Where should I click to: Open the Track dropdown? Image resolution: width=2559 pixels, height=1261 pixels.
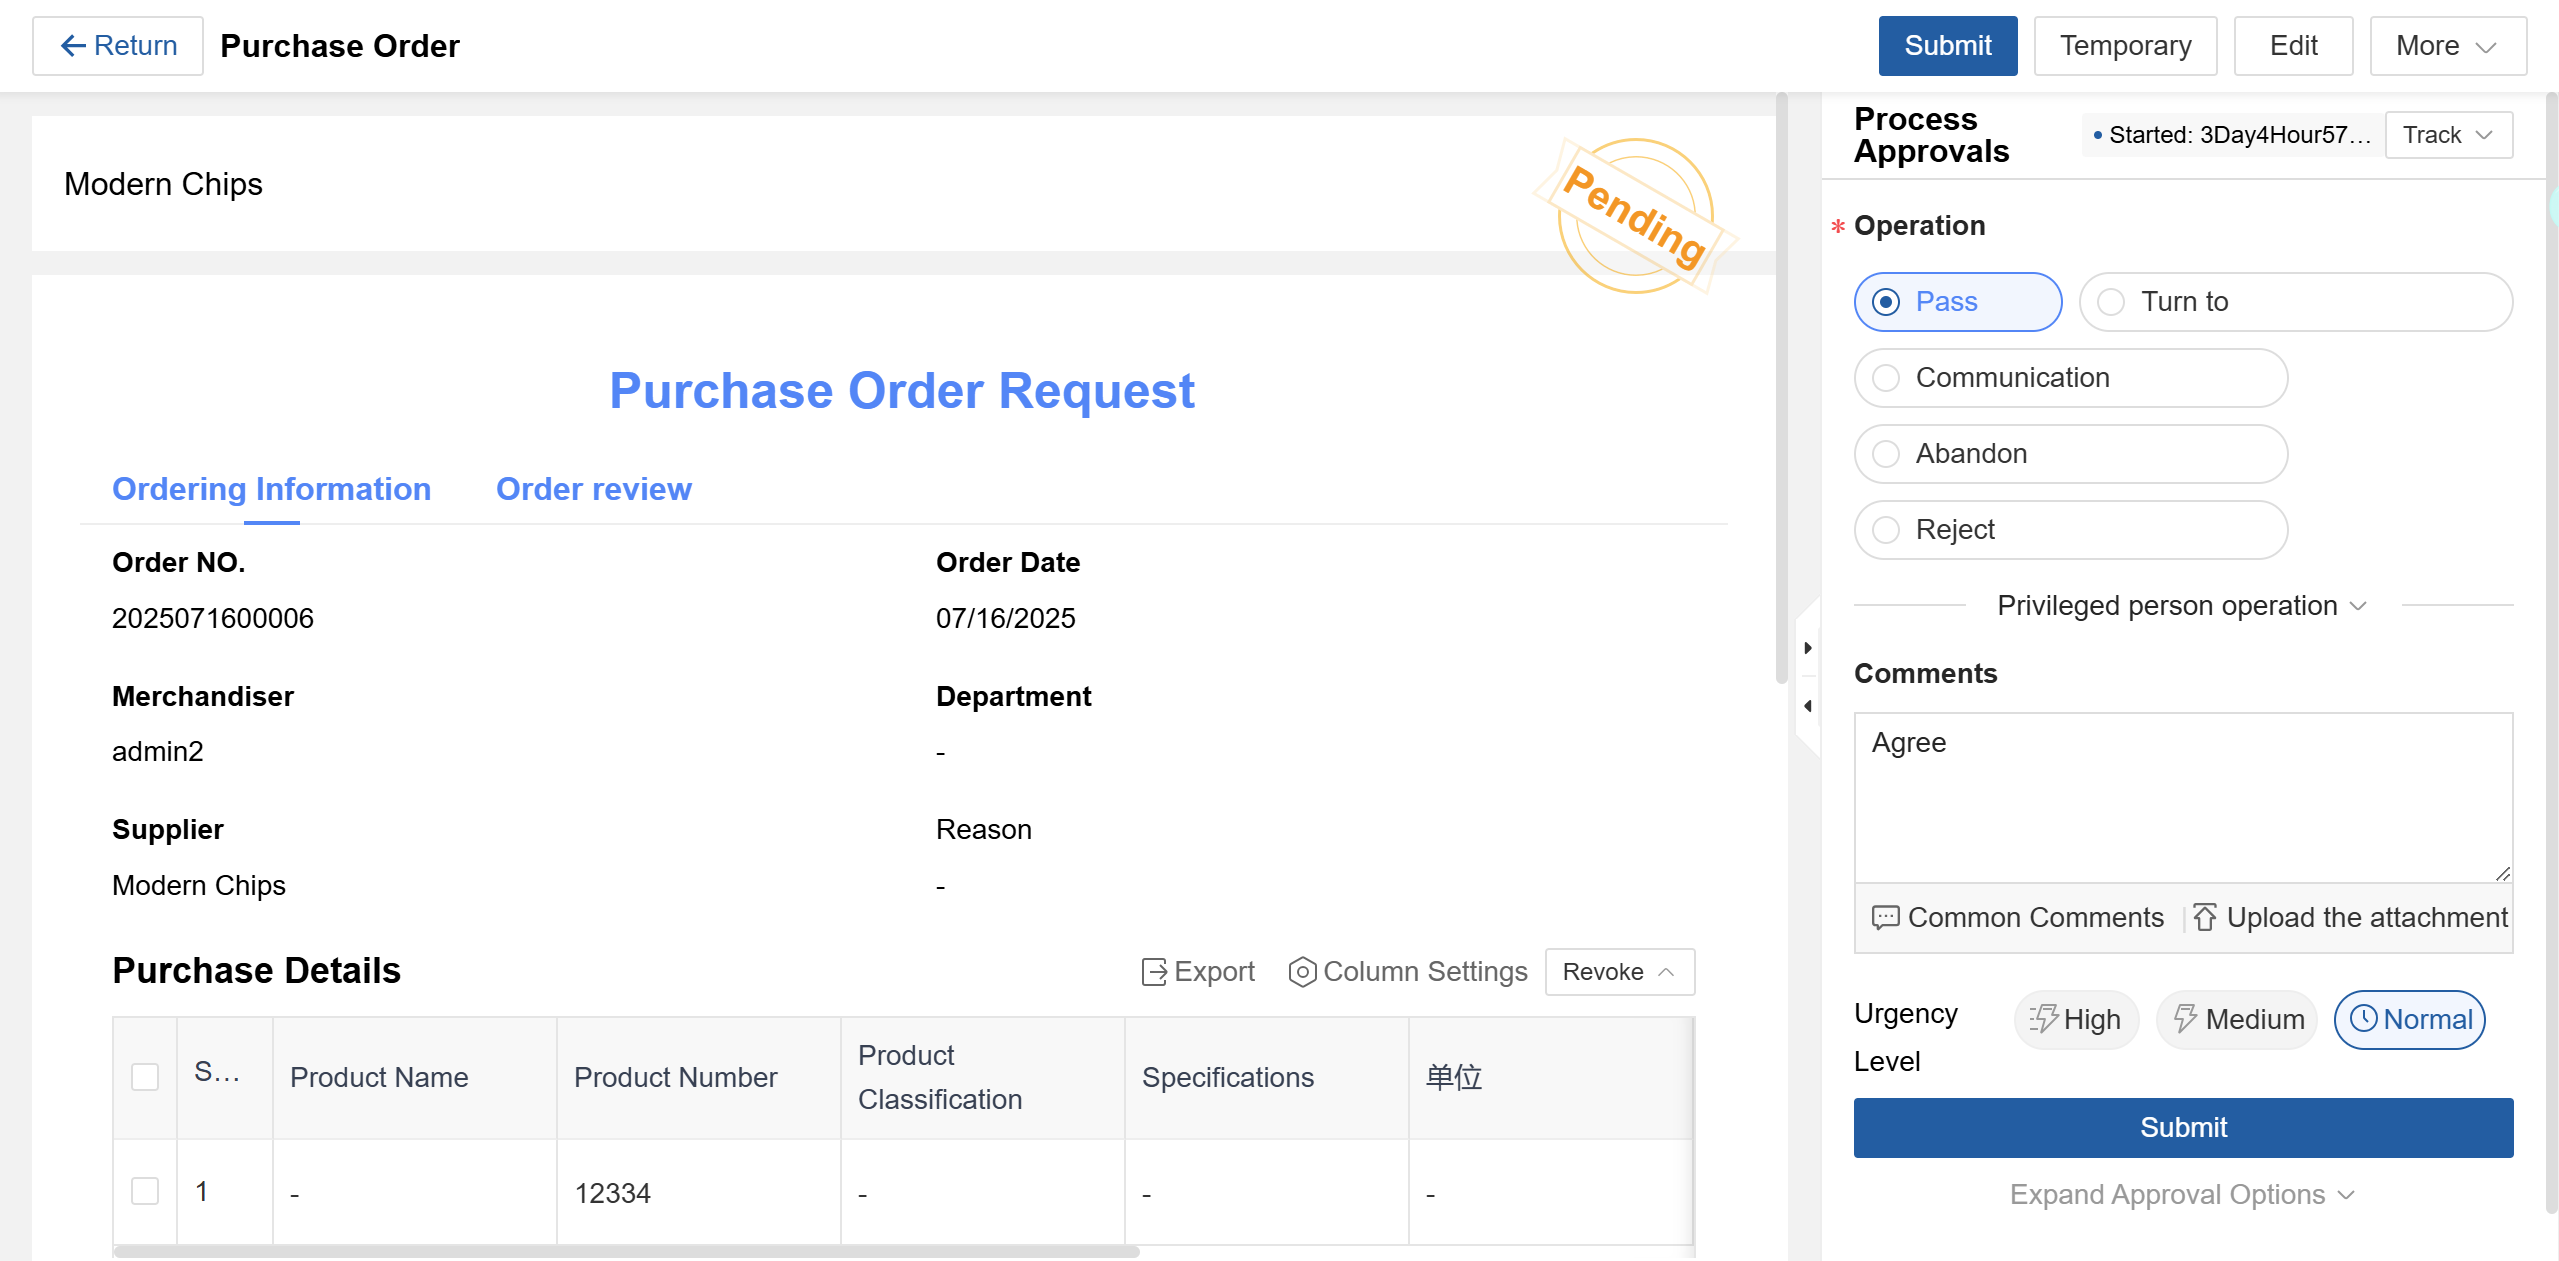[x=2447, y=135]
